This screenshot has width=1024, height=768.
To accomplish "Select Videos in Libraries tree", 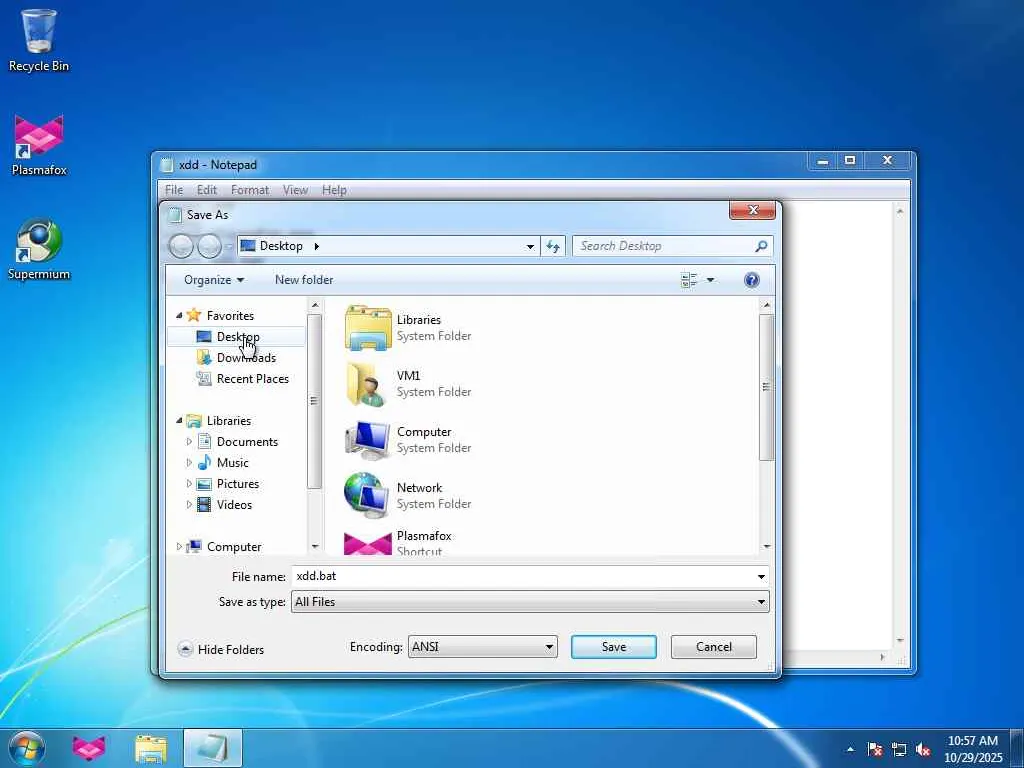I will (x=234, y=505).
